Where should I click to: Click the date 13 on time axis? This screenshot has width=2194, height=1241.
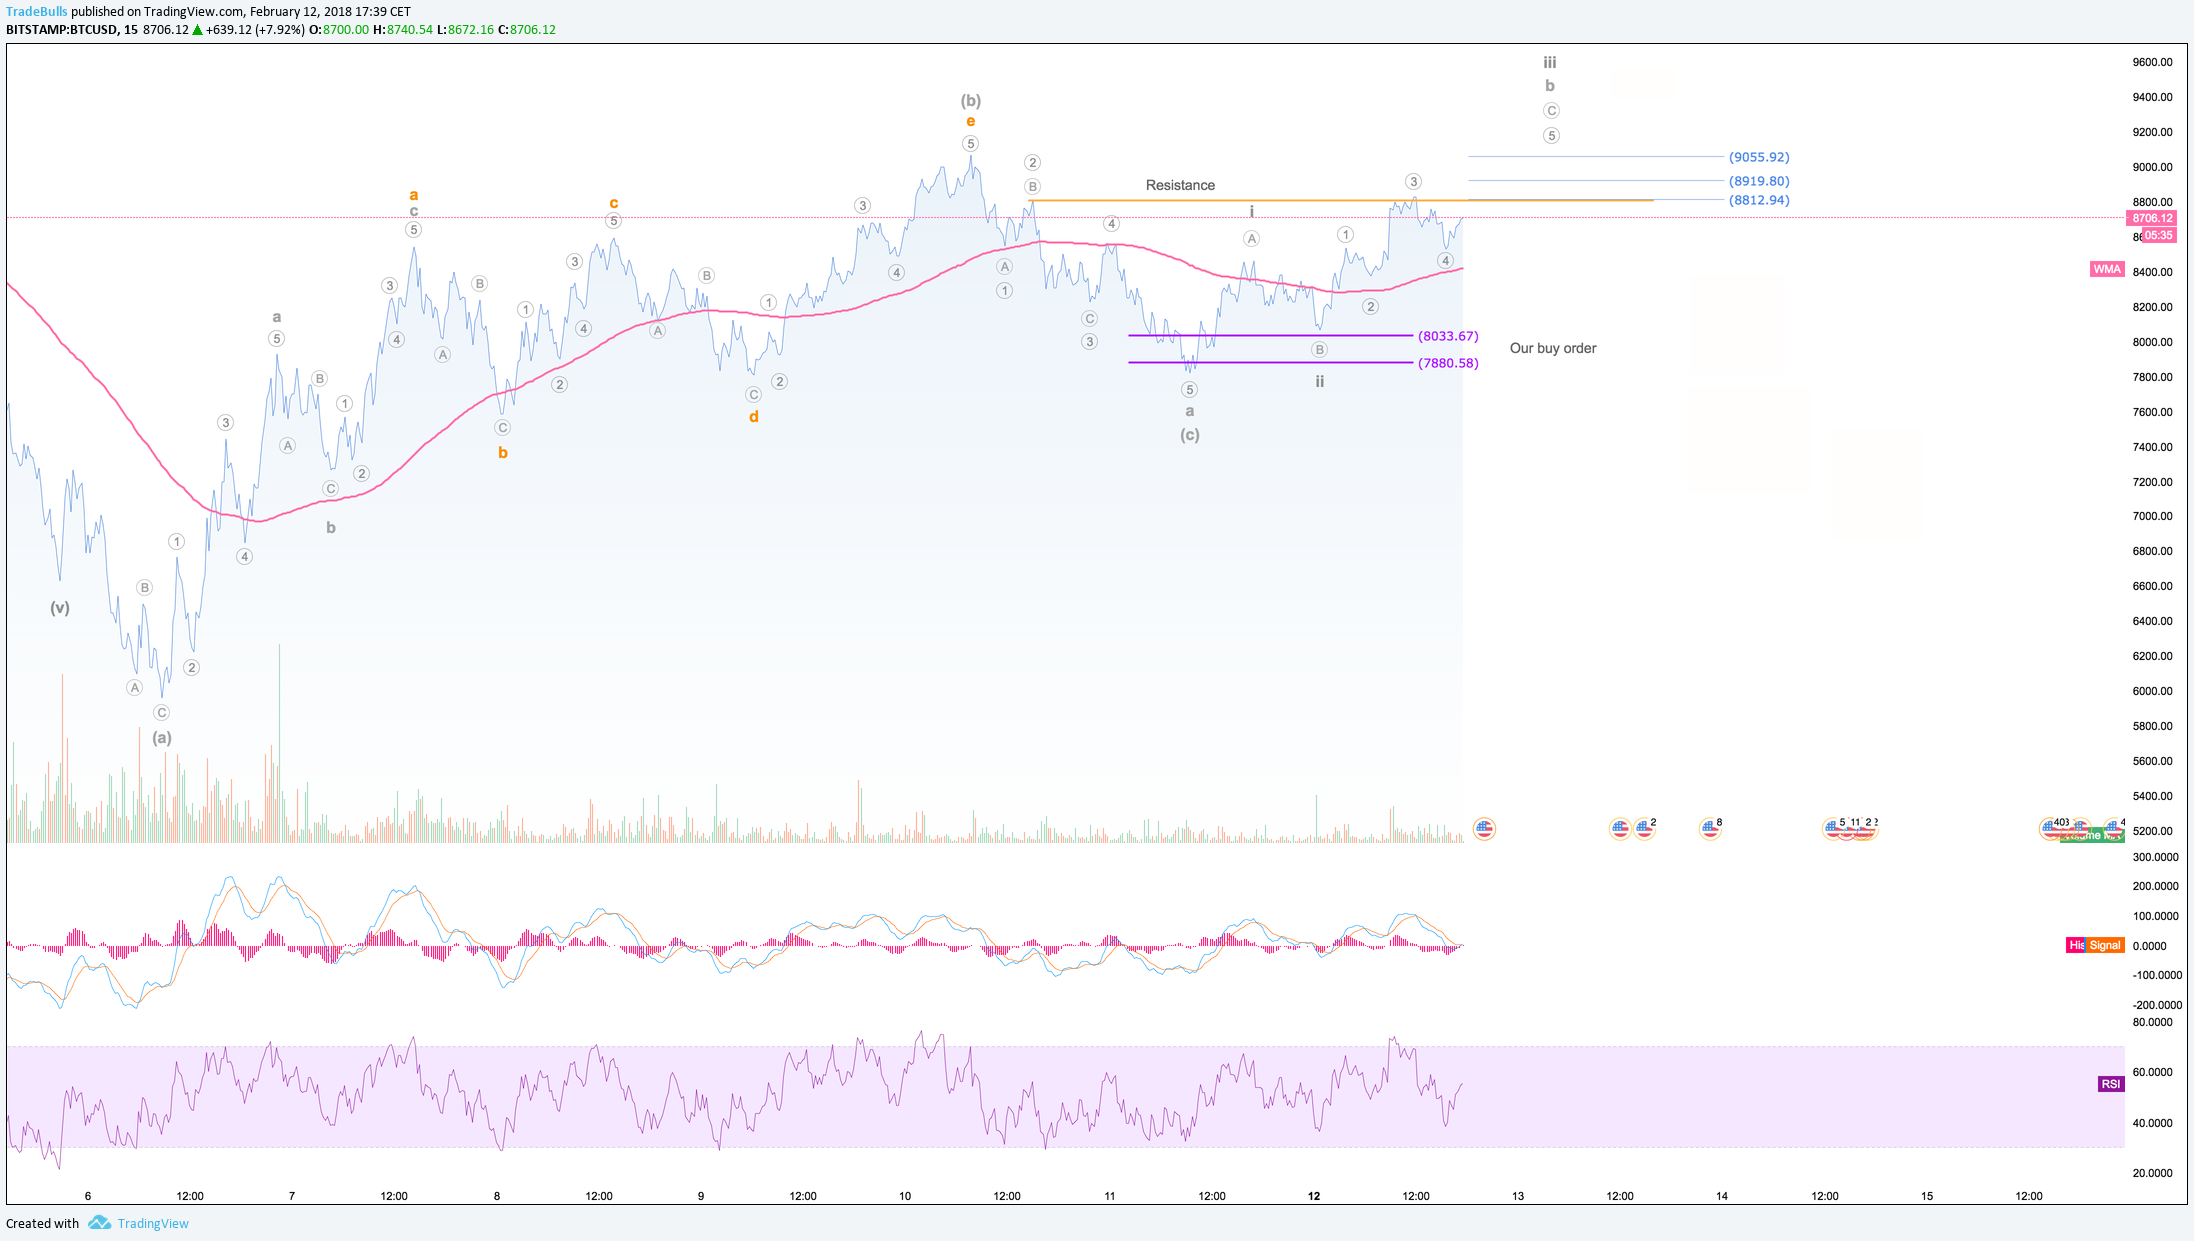tap(1518, 1195)
